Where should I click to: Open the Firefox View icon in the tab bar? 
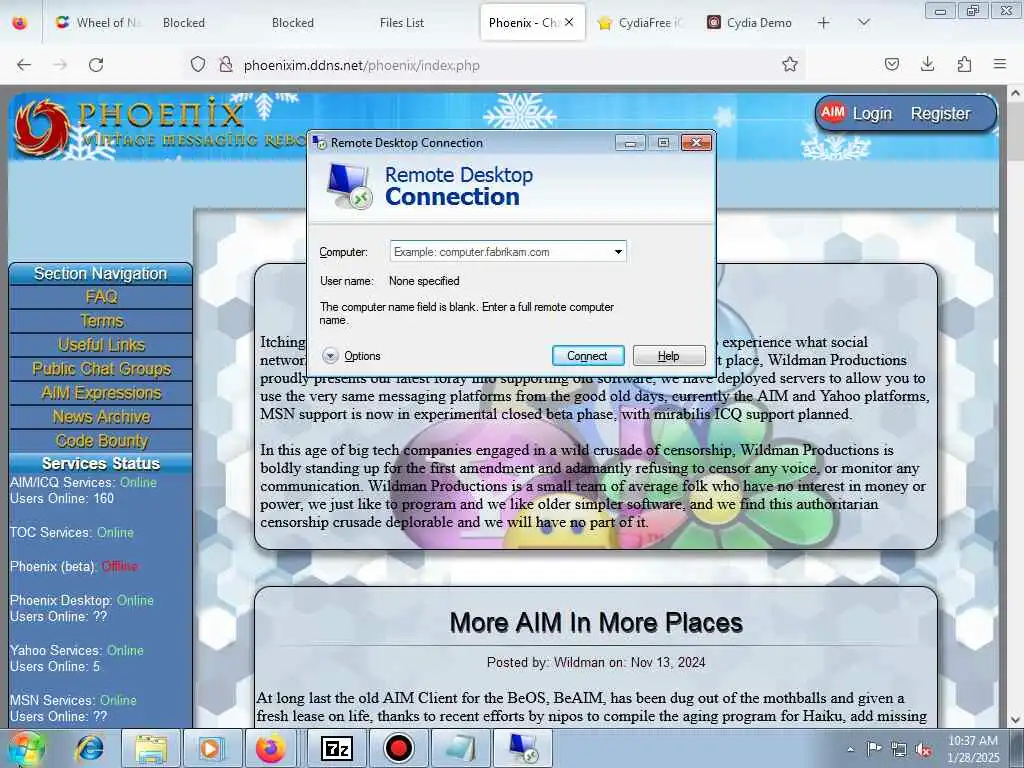coord(20,23)
